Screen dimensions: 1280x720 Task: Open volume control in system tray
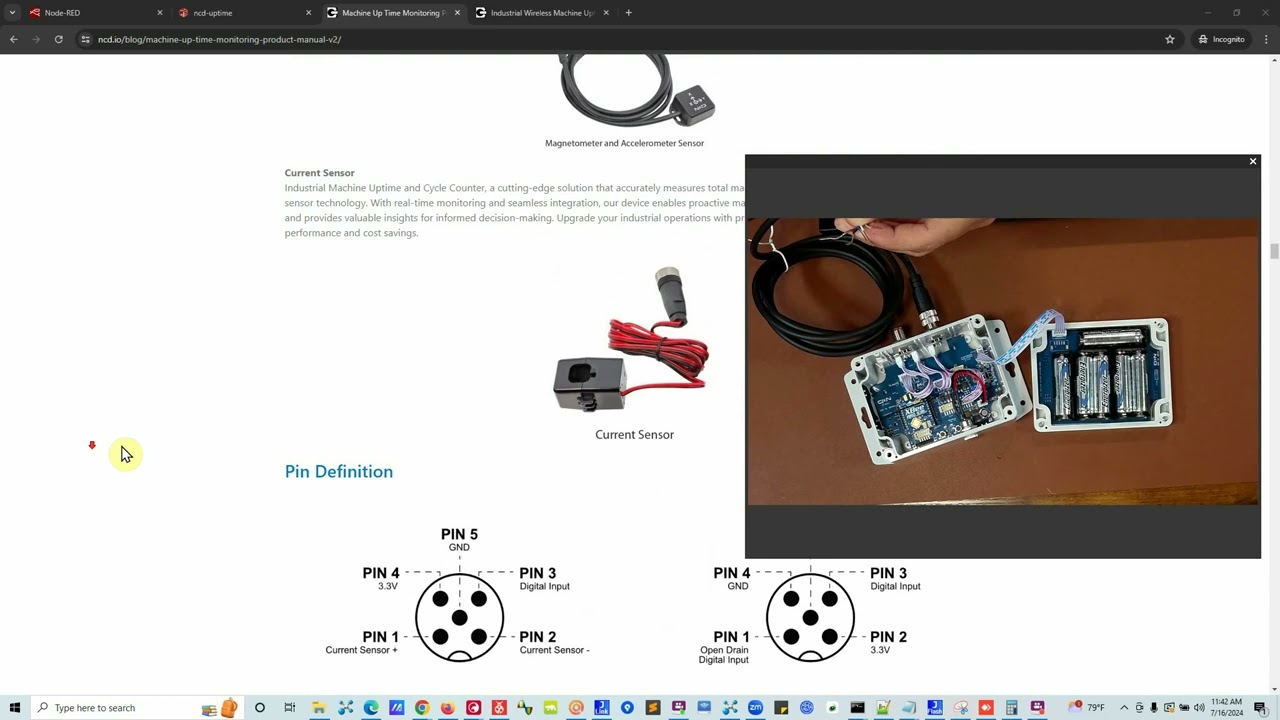1198,707
